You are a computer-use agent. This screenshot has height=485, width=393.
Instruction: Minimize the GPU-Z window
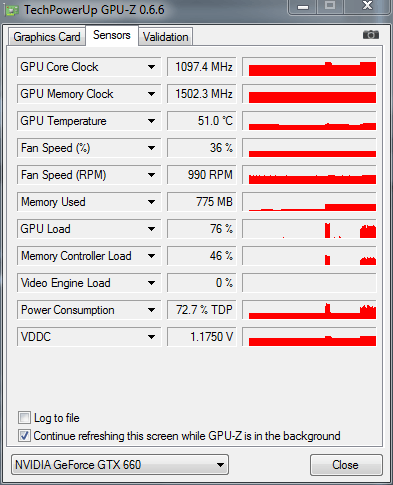pyautogui.click(x=303, y=7)
